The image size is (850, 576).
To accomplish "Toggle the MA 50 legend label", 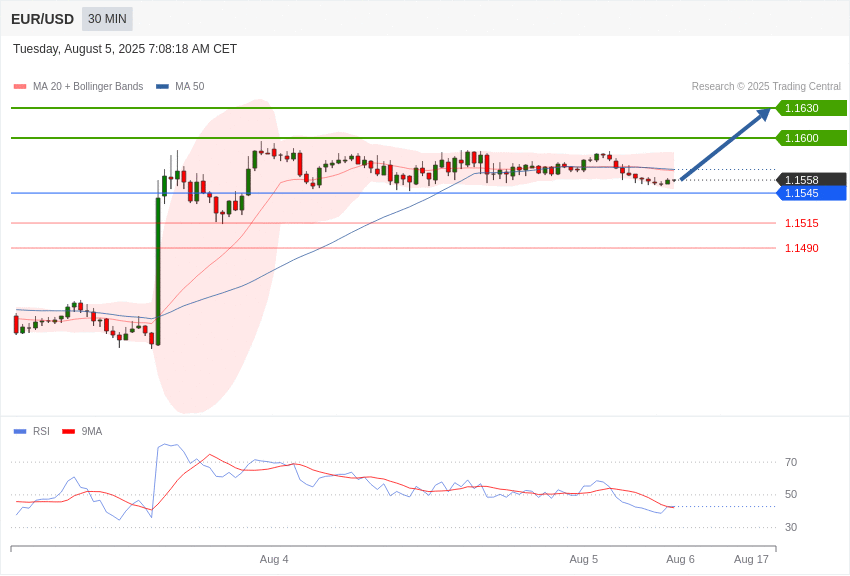I will click(x=190, y=86).
